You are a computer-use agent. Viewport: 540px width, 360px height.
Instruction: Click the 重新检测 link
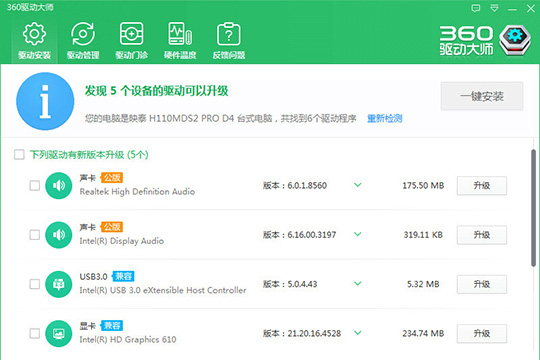point(384,119)
